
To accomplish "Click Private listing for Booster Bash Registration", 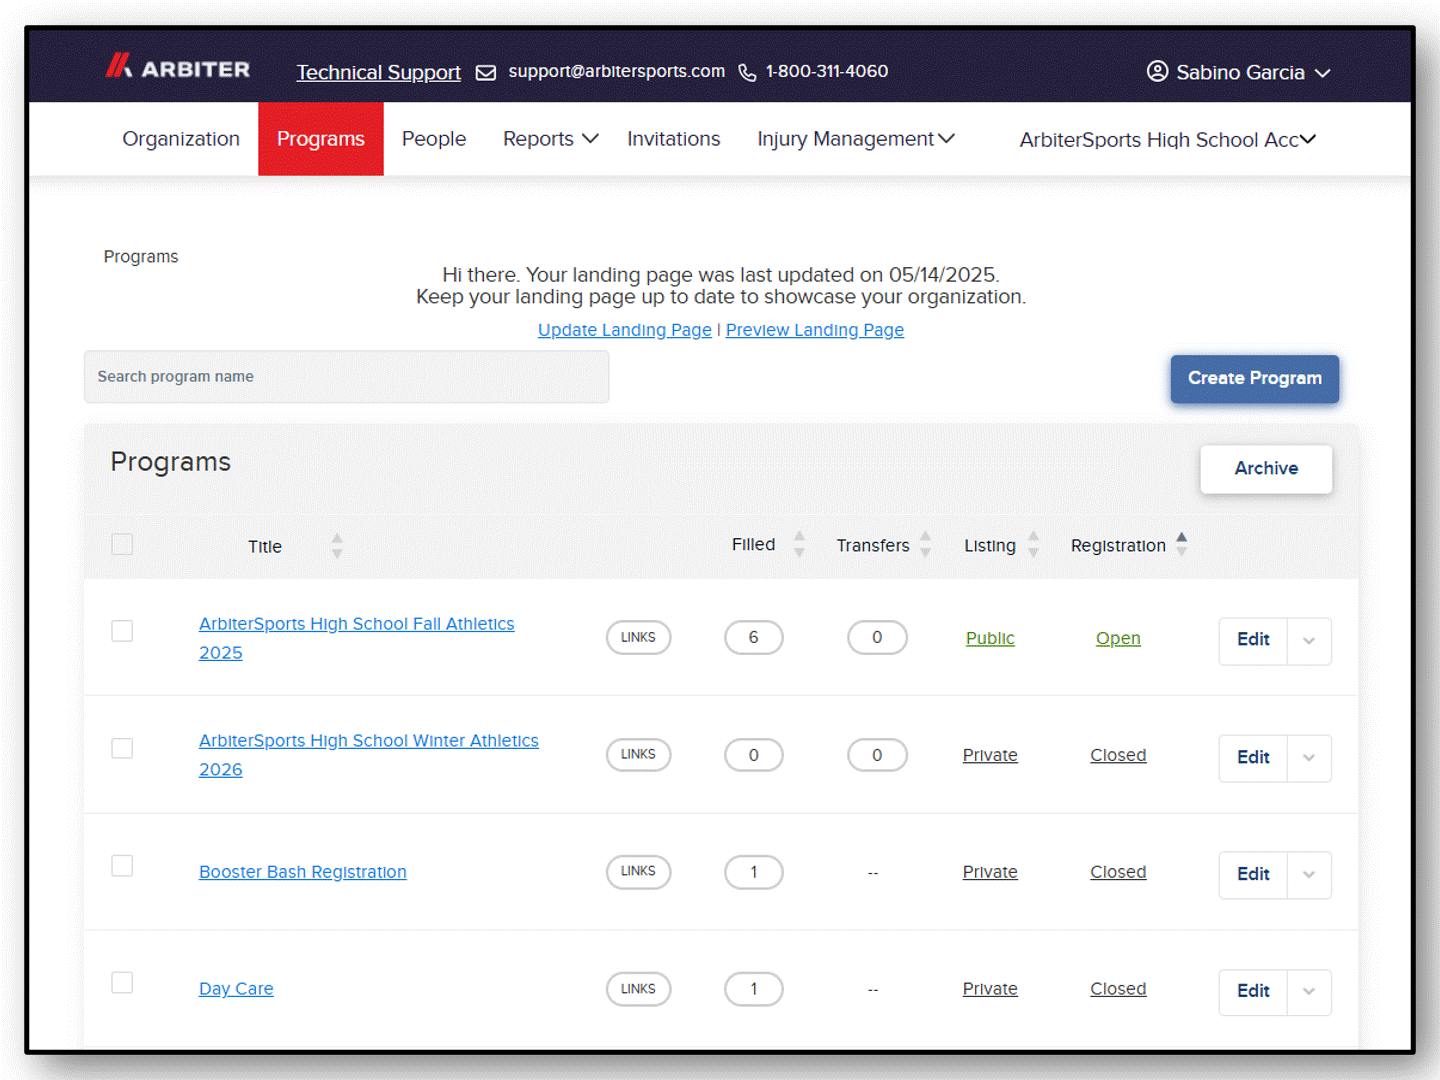I will point(990,872).
